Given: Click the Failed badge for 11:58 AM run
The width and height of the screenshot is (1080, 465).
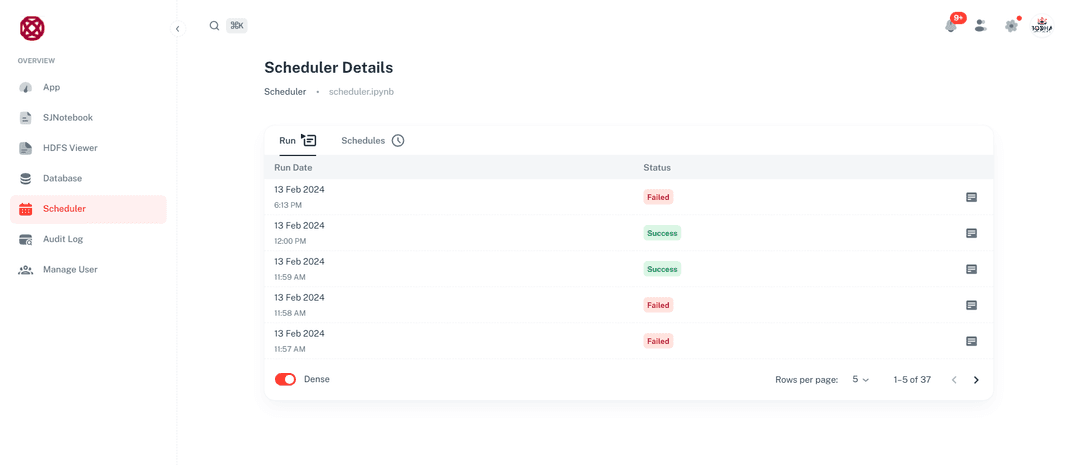Looking at the screenshot, I should (x=658, y=305).
